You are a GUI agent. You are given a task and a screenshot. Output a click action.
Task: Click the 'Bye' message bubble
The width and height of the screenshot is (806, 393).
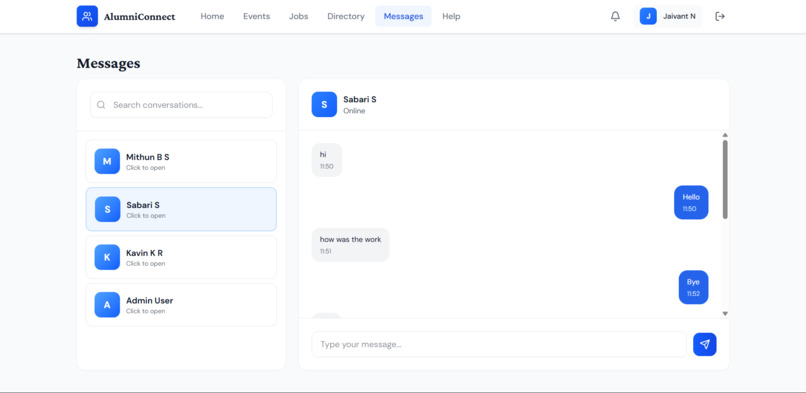[693, 287]
